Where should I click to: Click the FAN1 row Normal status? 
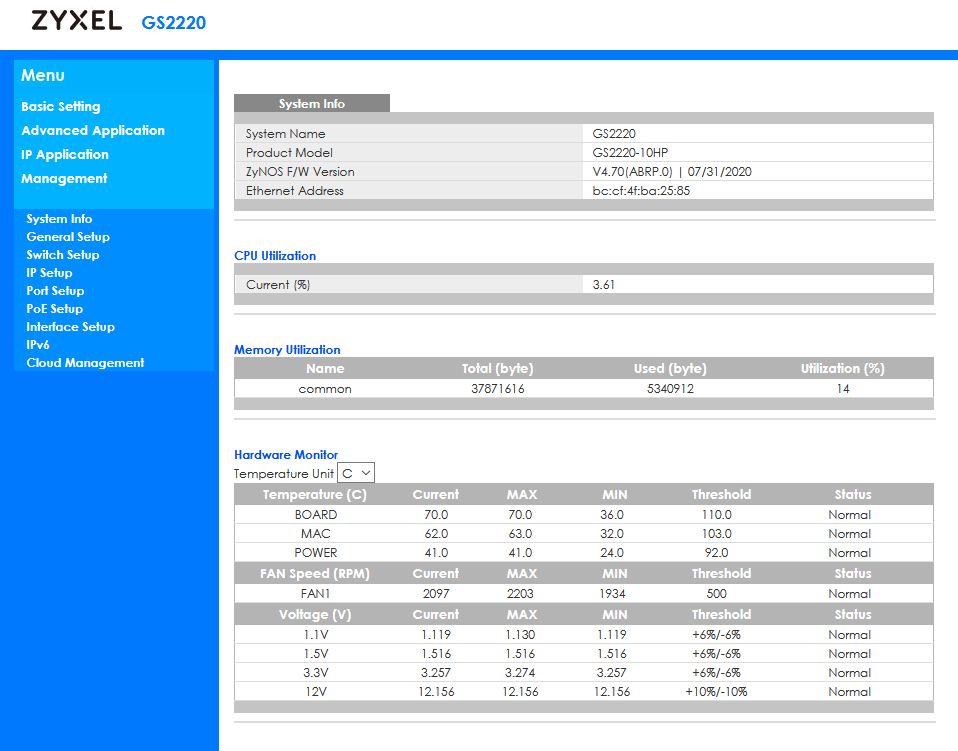coord(849,593)
